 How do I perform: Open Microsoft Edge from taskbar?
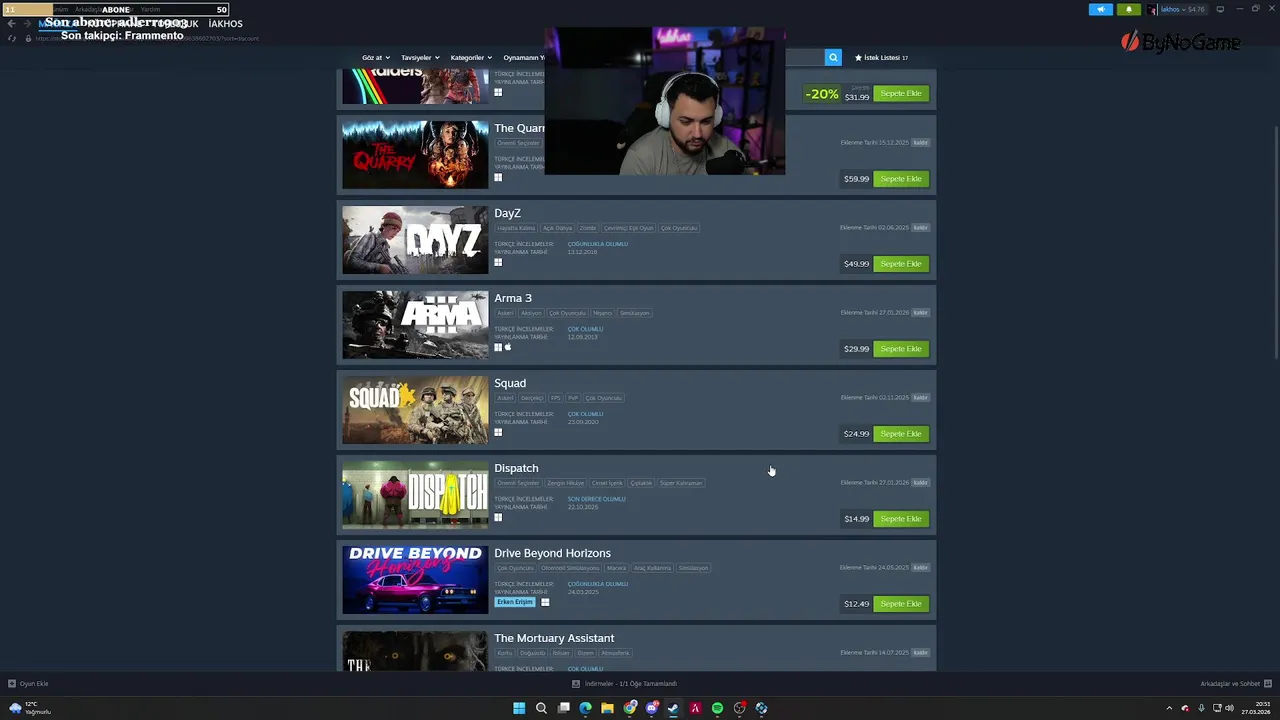click(585, 708)
